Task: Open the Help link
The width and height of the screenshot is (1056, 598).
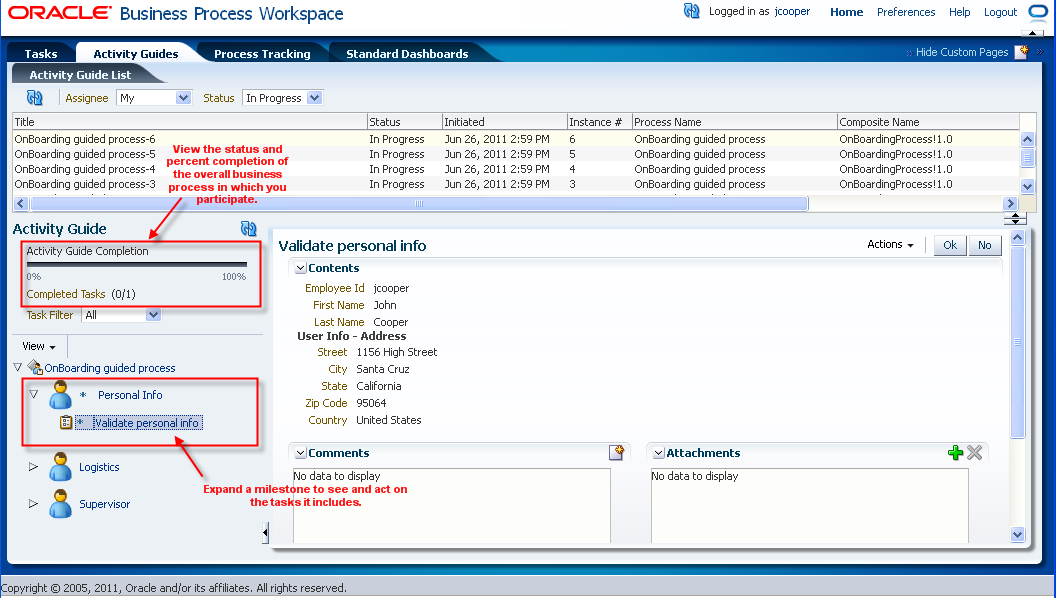Action: (x=960, y=11)
